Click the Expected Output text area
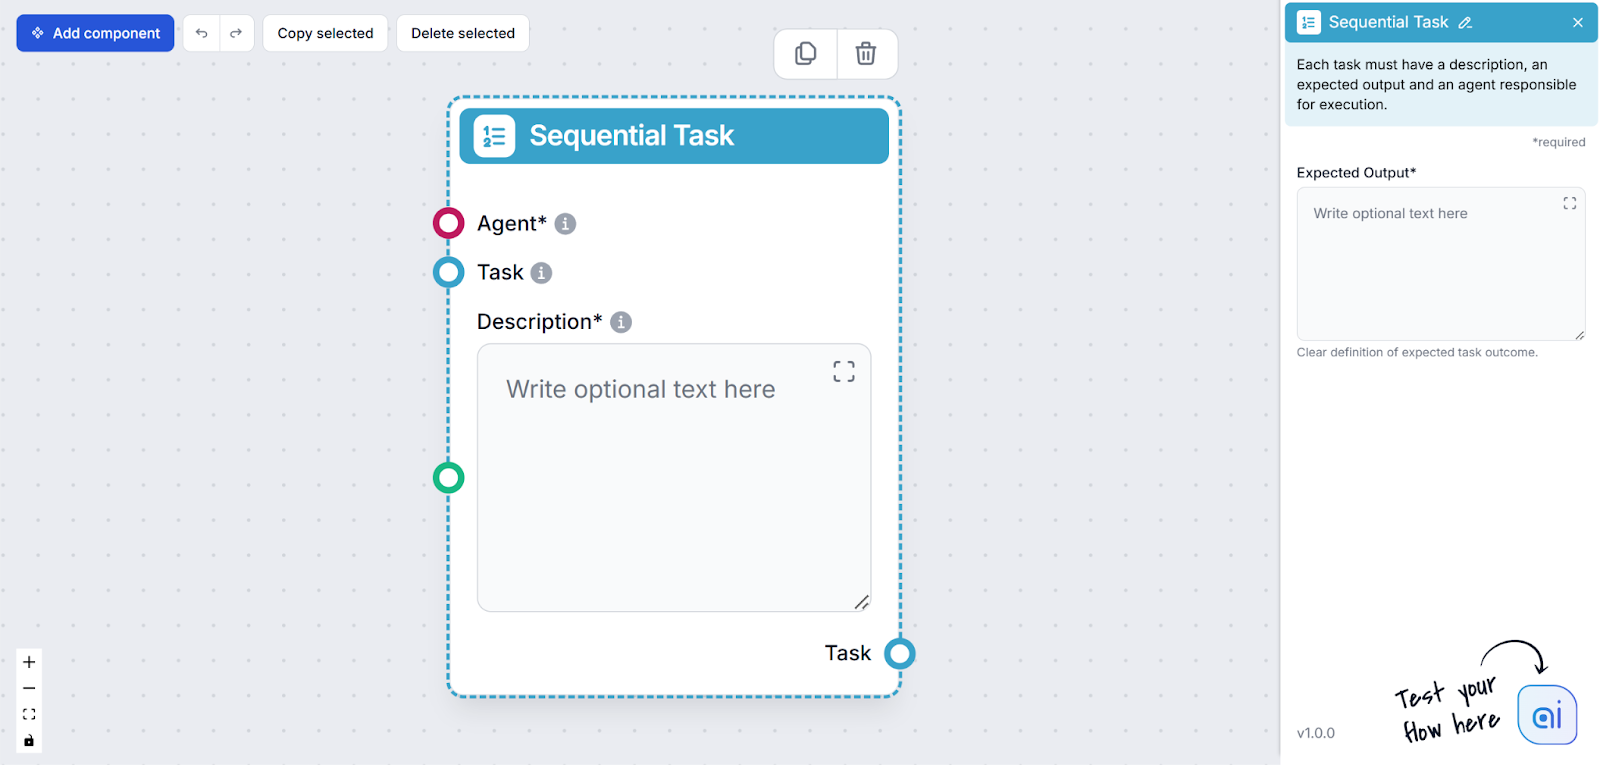1600x765 pixels. pyautogui.click(x=1439, y=270)
